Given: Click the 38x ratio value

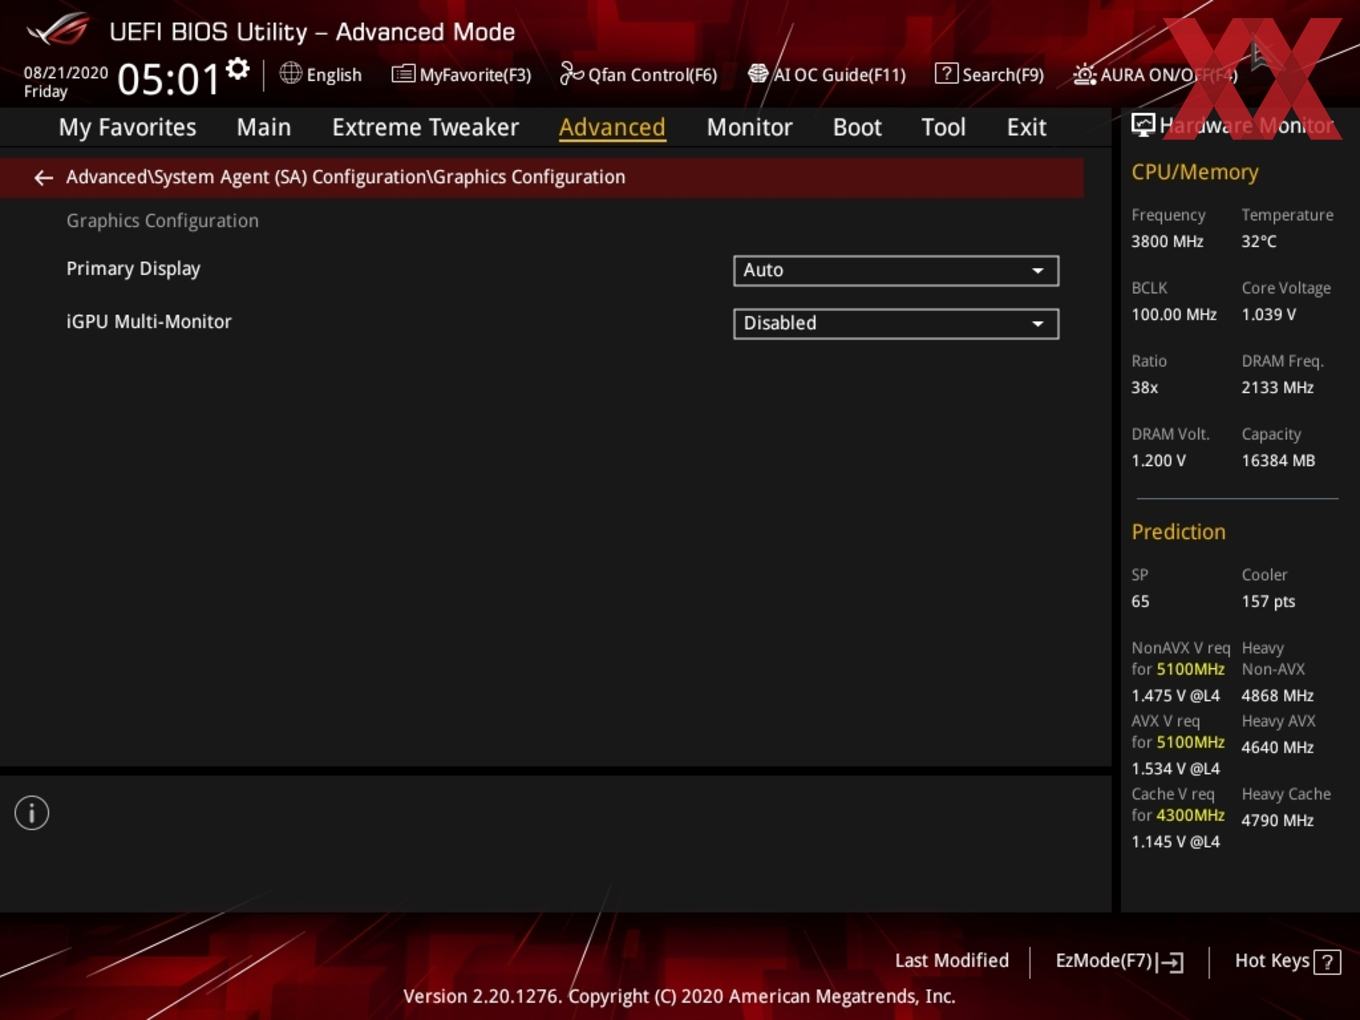Looking at the screenshot, I should tap(1145, 387).
